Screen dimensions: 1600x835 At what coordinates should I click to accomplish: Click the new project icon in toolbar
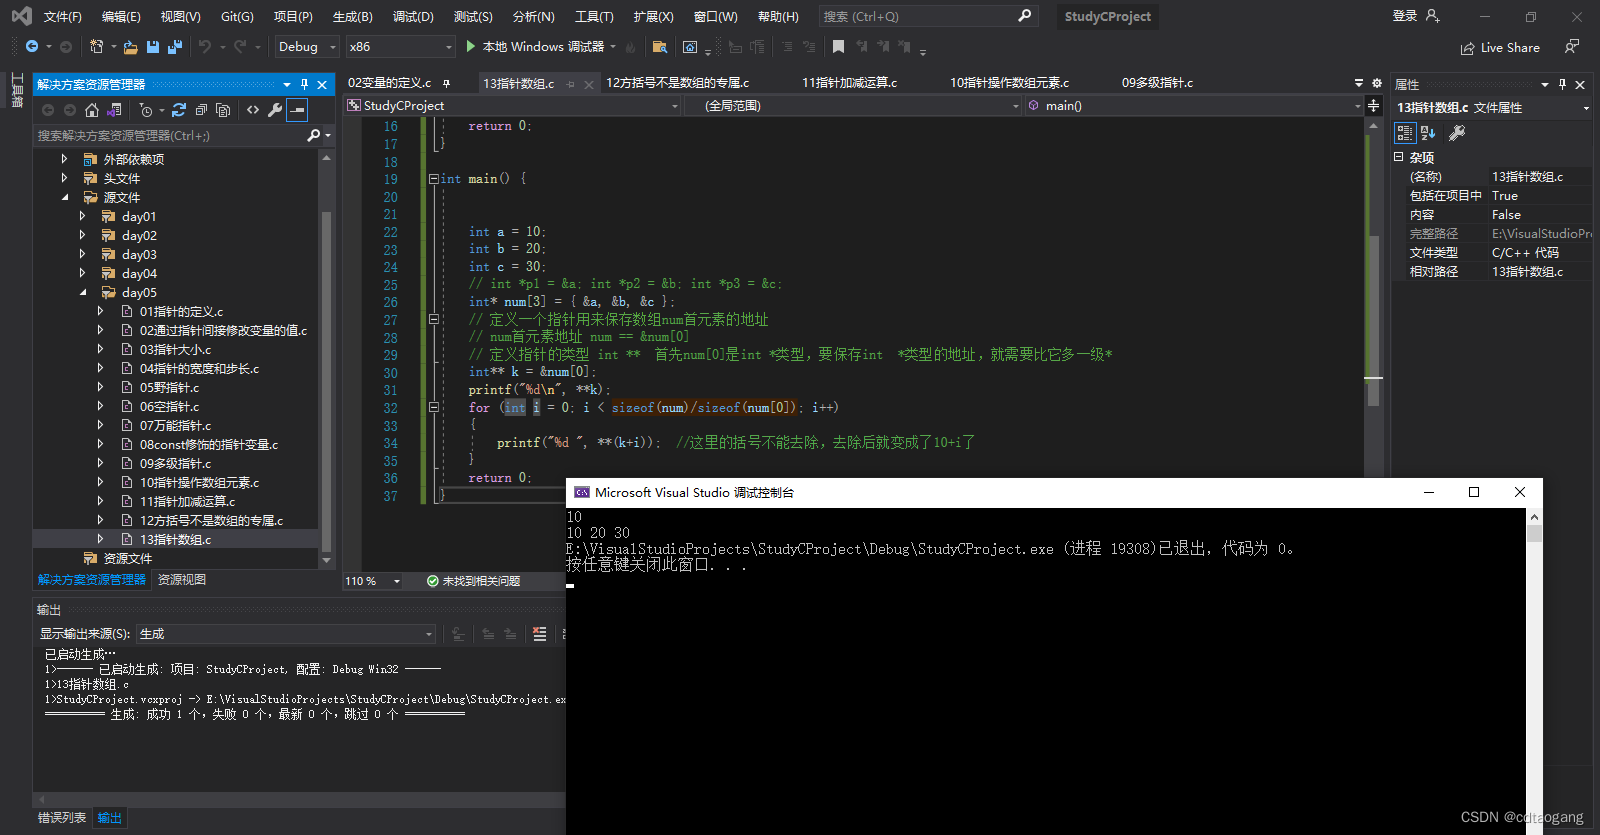[x=97, y=47]
